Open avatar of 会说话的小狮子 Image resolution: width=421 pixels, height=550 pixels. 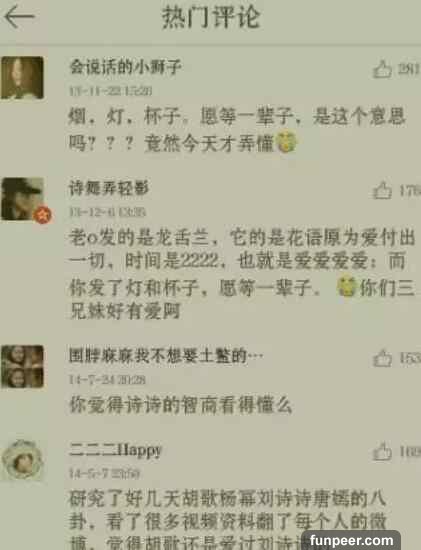coord(22,78)
